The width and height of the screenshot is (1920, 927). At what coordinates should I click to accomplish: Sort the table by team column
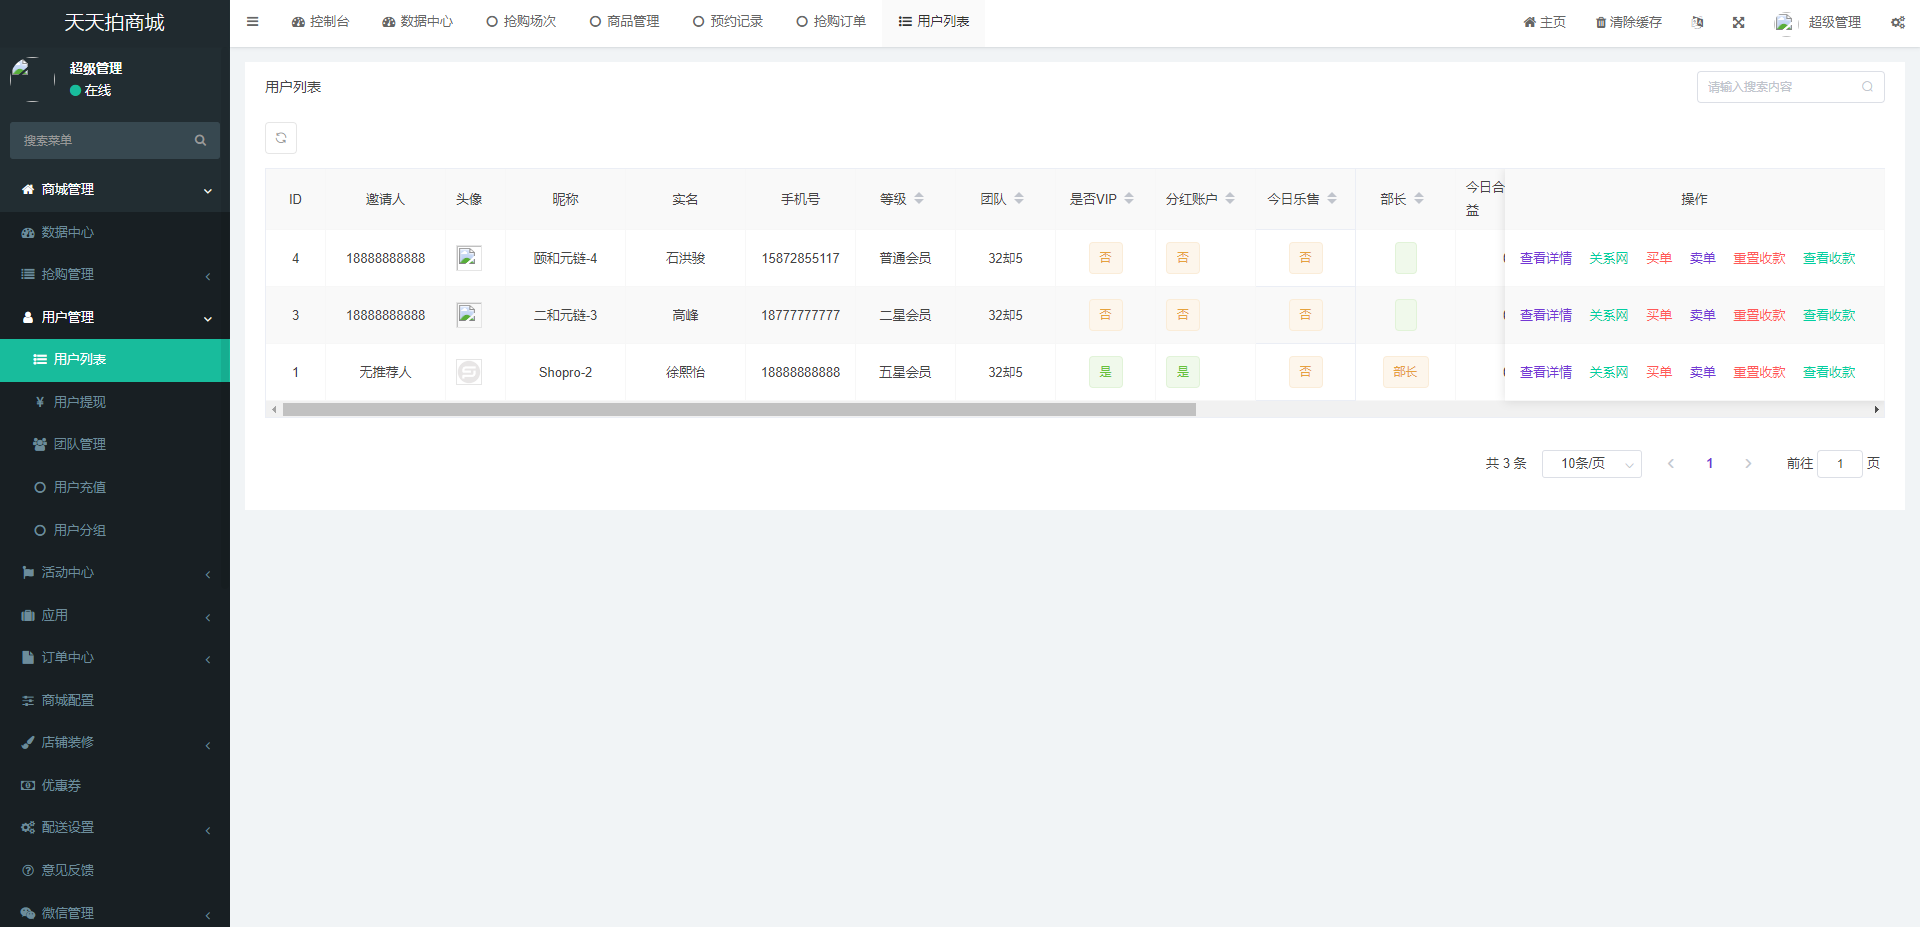(1019, 199)
